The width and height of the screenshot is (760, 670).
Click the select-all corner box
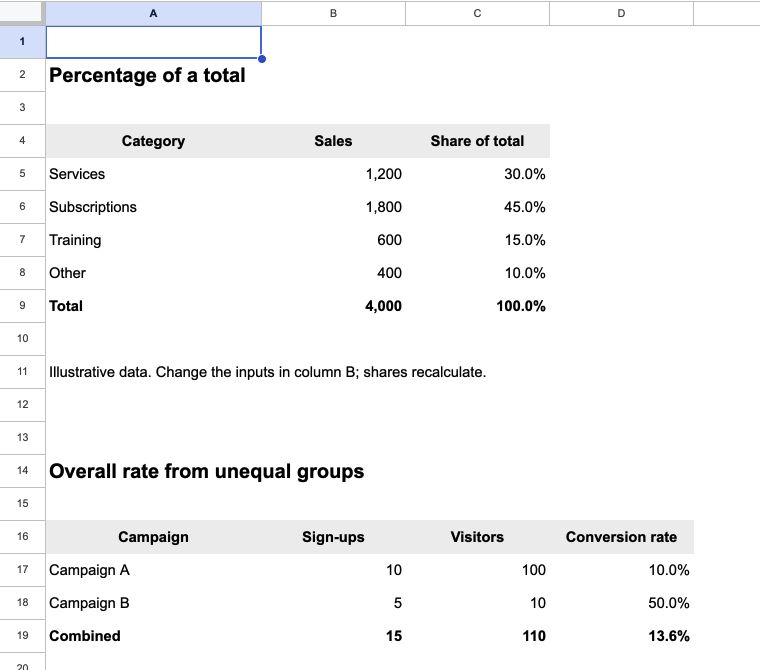pos(22,13)
